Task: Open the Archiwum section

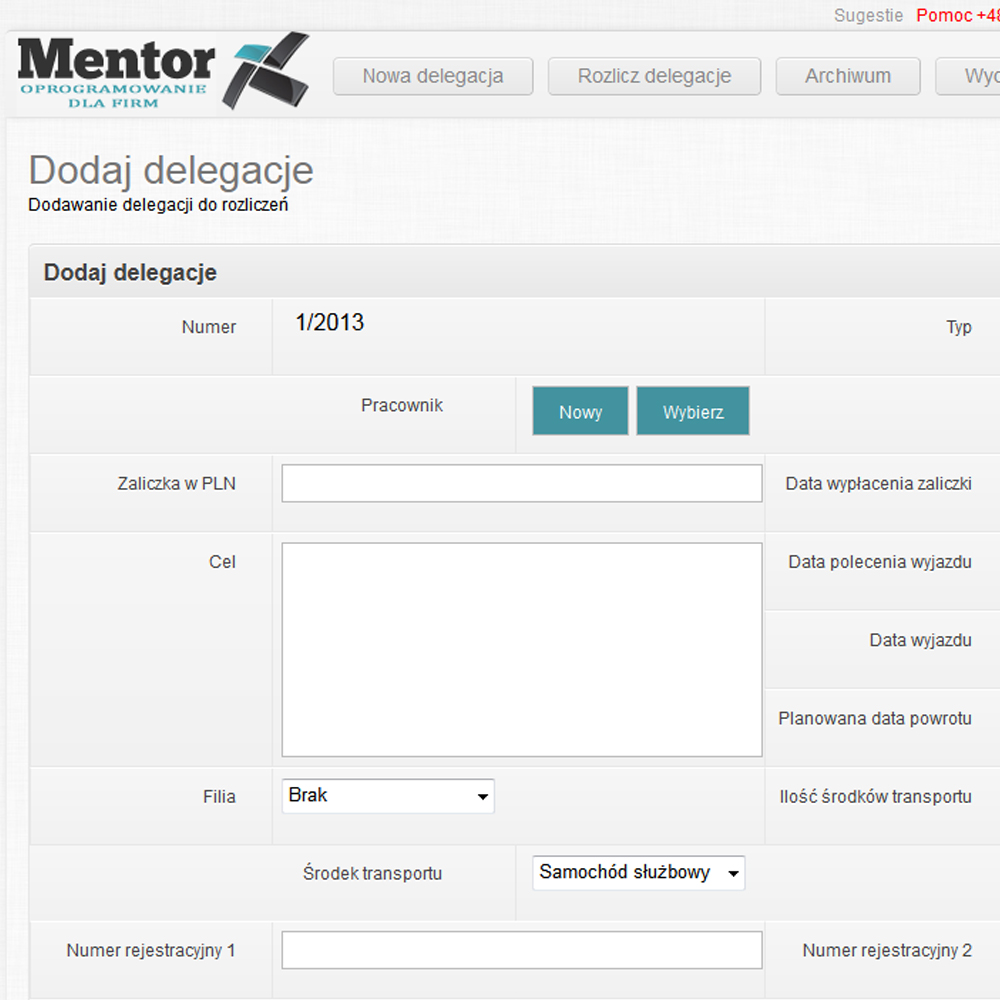Action: tap(847, 76)
